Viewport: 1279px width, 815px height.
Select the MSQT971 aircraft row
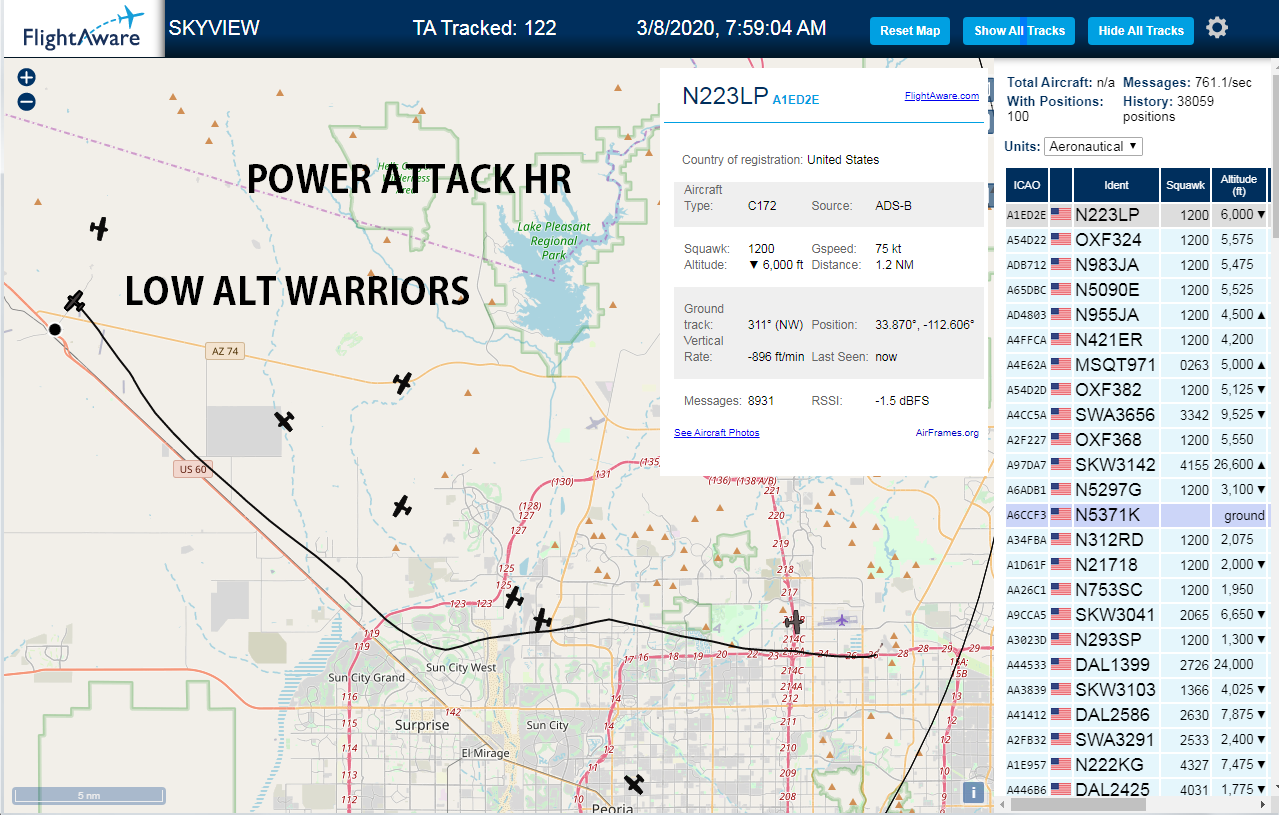pos(1137,365)
